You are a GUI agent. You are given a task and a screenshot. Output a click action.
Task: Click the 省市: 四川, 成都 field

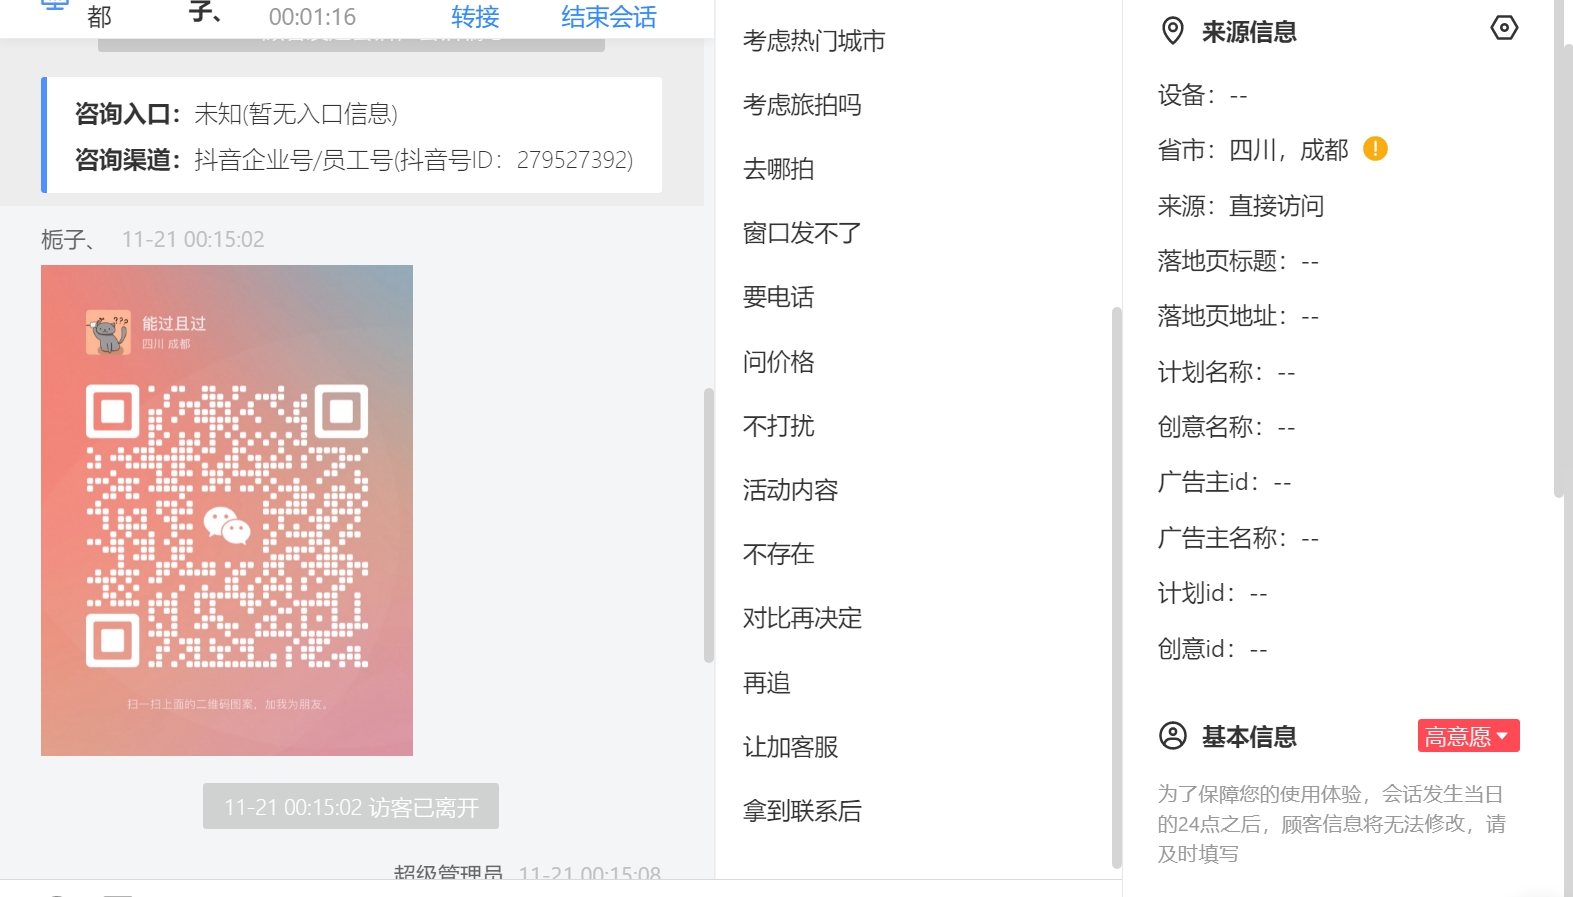coord(1253,150)
